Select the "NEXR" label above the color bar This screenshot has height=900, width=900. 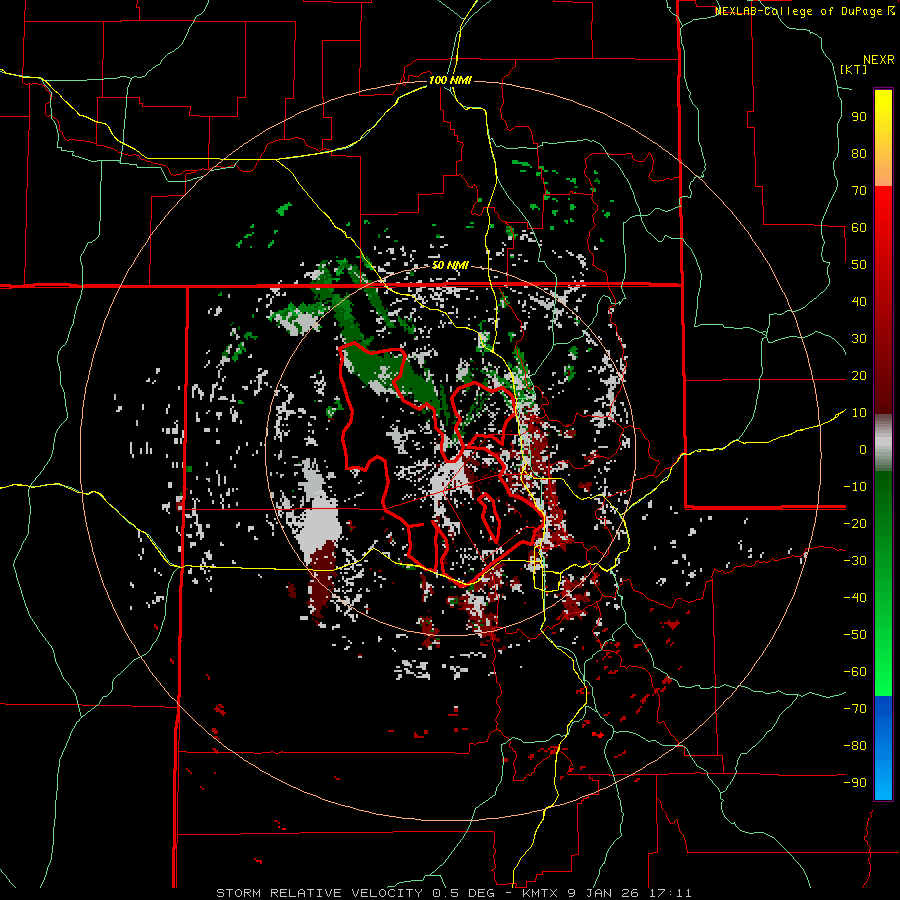coord(879,60)
